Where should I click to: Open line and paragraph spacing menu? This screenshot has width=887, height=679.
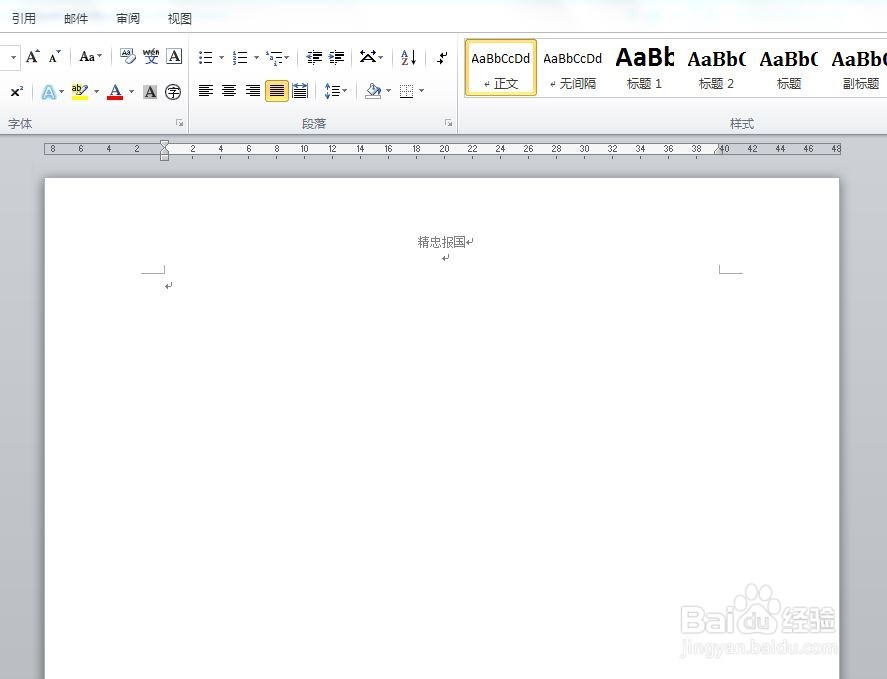click(x=335, y=91)
